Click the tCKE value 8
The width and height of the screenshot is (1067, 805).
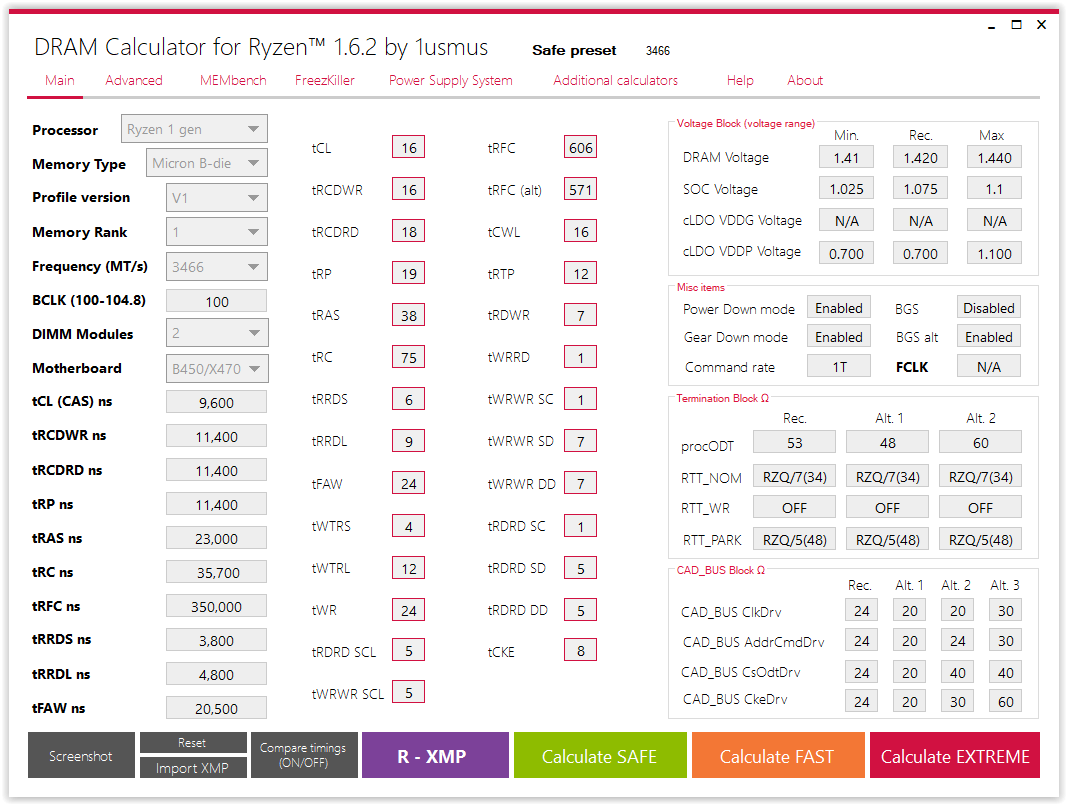click(x=580, y=651)
